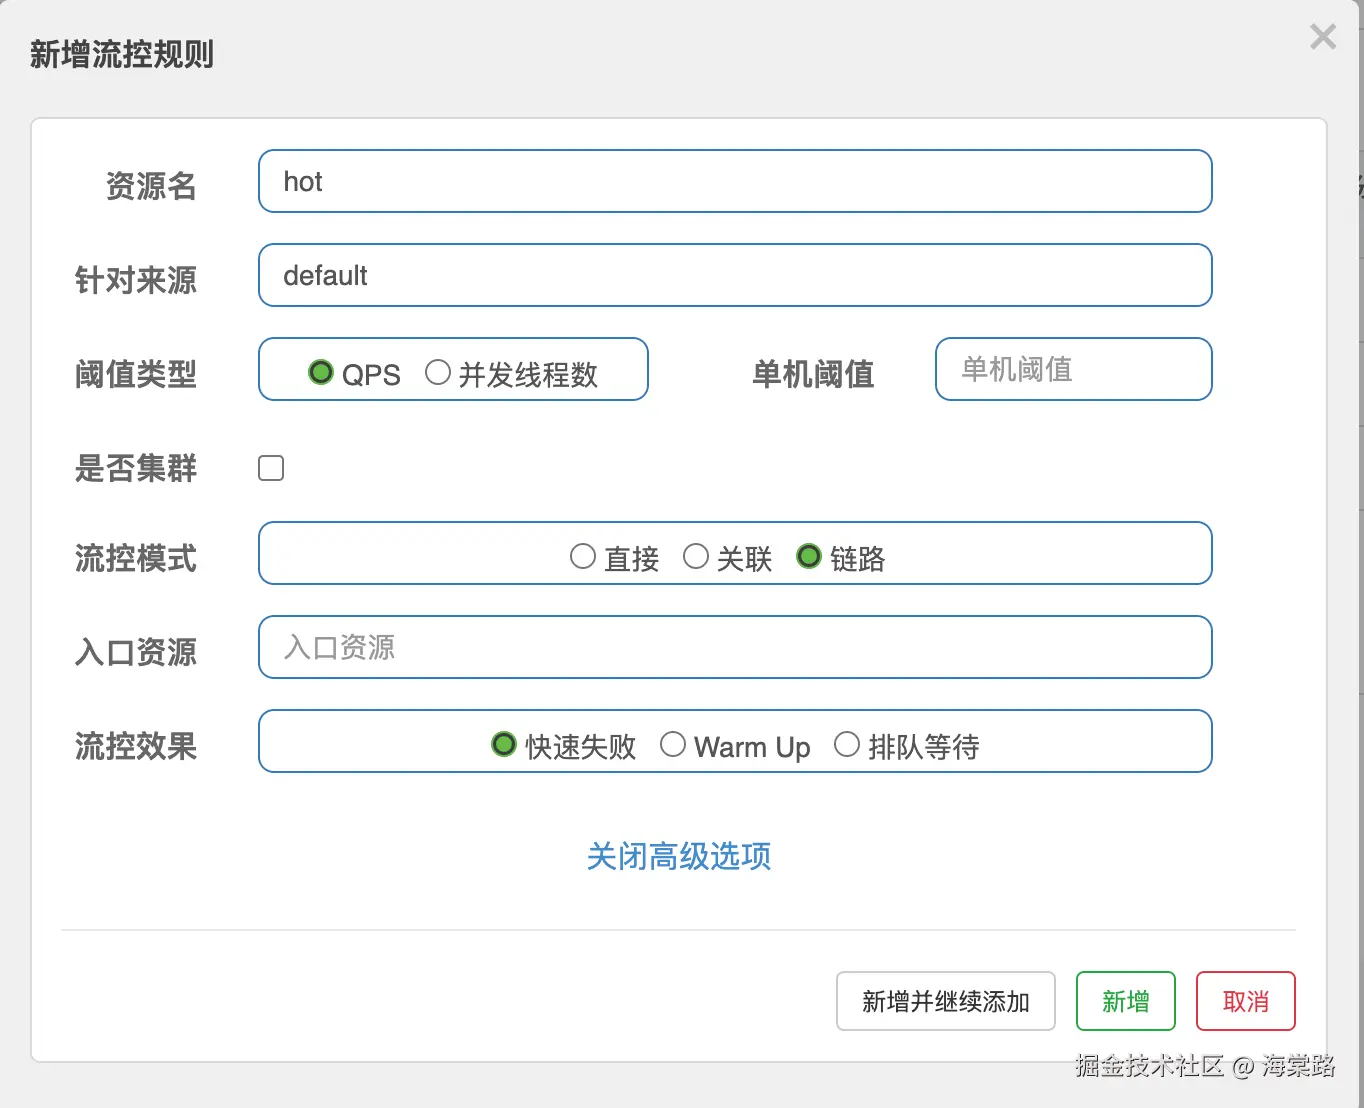Focus the 针对来源 field with default
This screenshot has height=1108, width=1364.
pos(735,276)
